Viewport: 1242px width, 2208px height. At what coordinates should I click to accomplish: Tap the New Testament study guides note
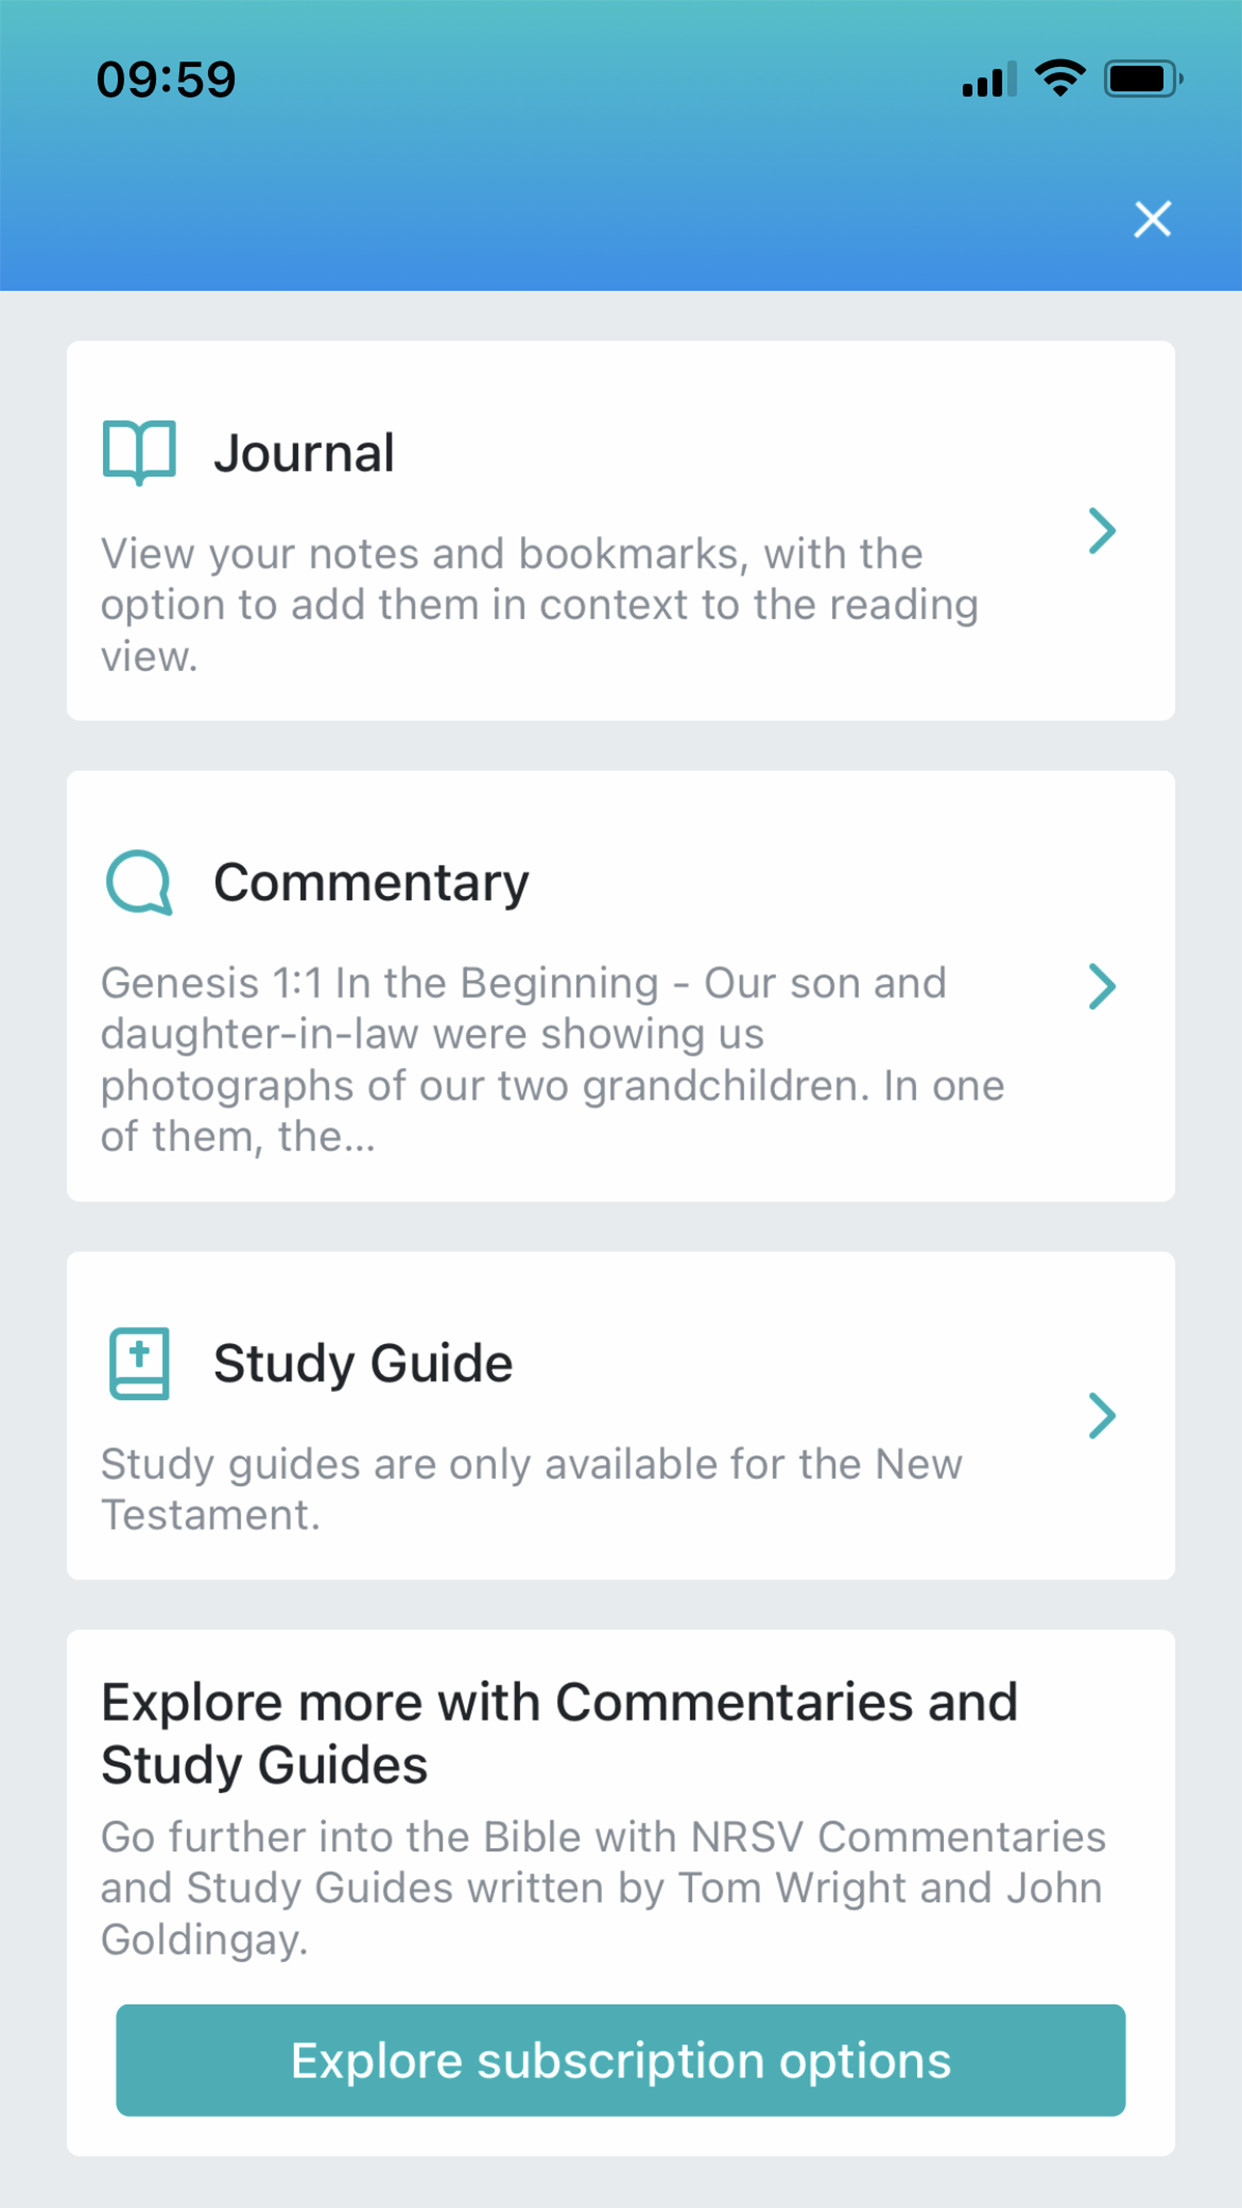click(x=530, y=1489)
